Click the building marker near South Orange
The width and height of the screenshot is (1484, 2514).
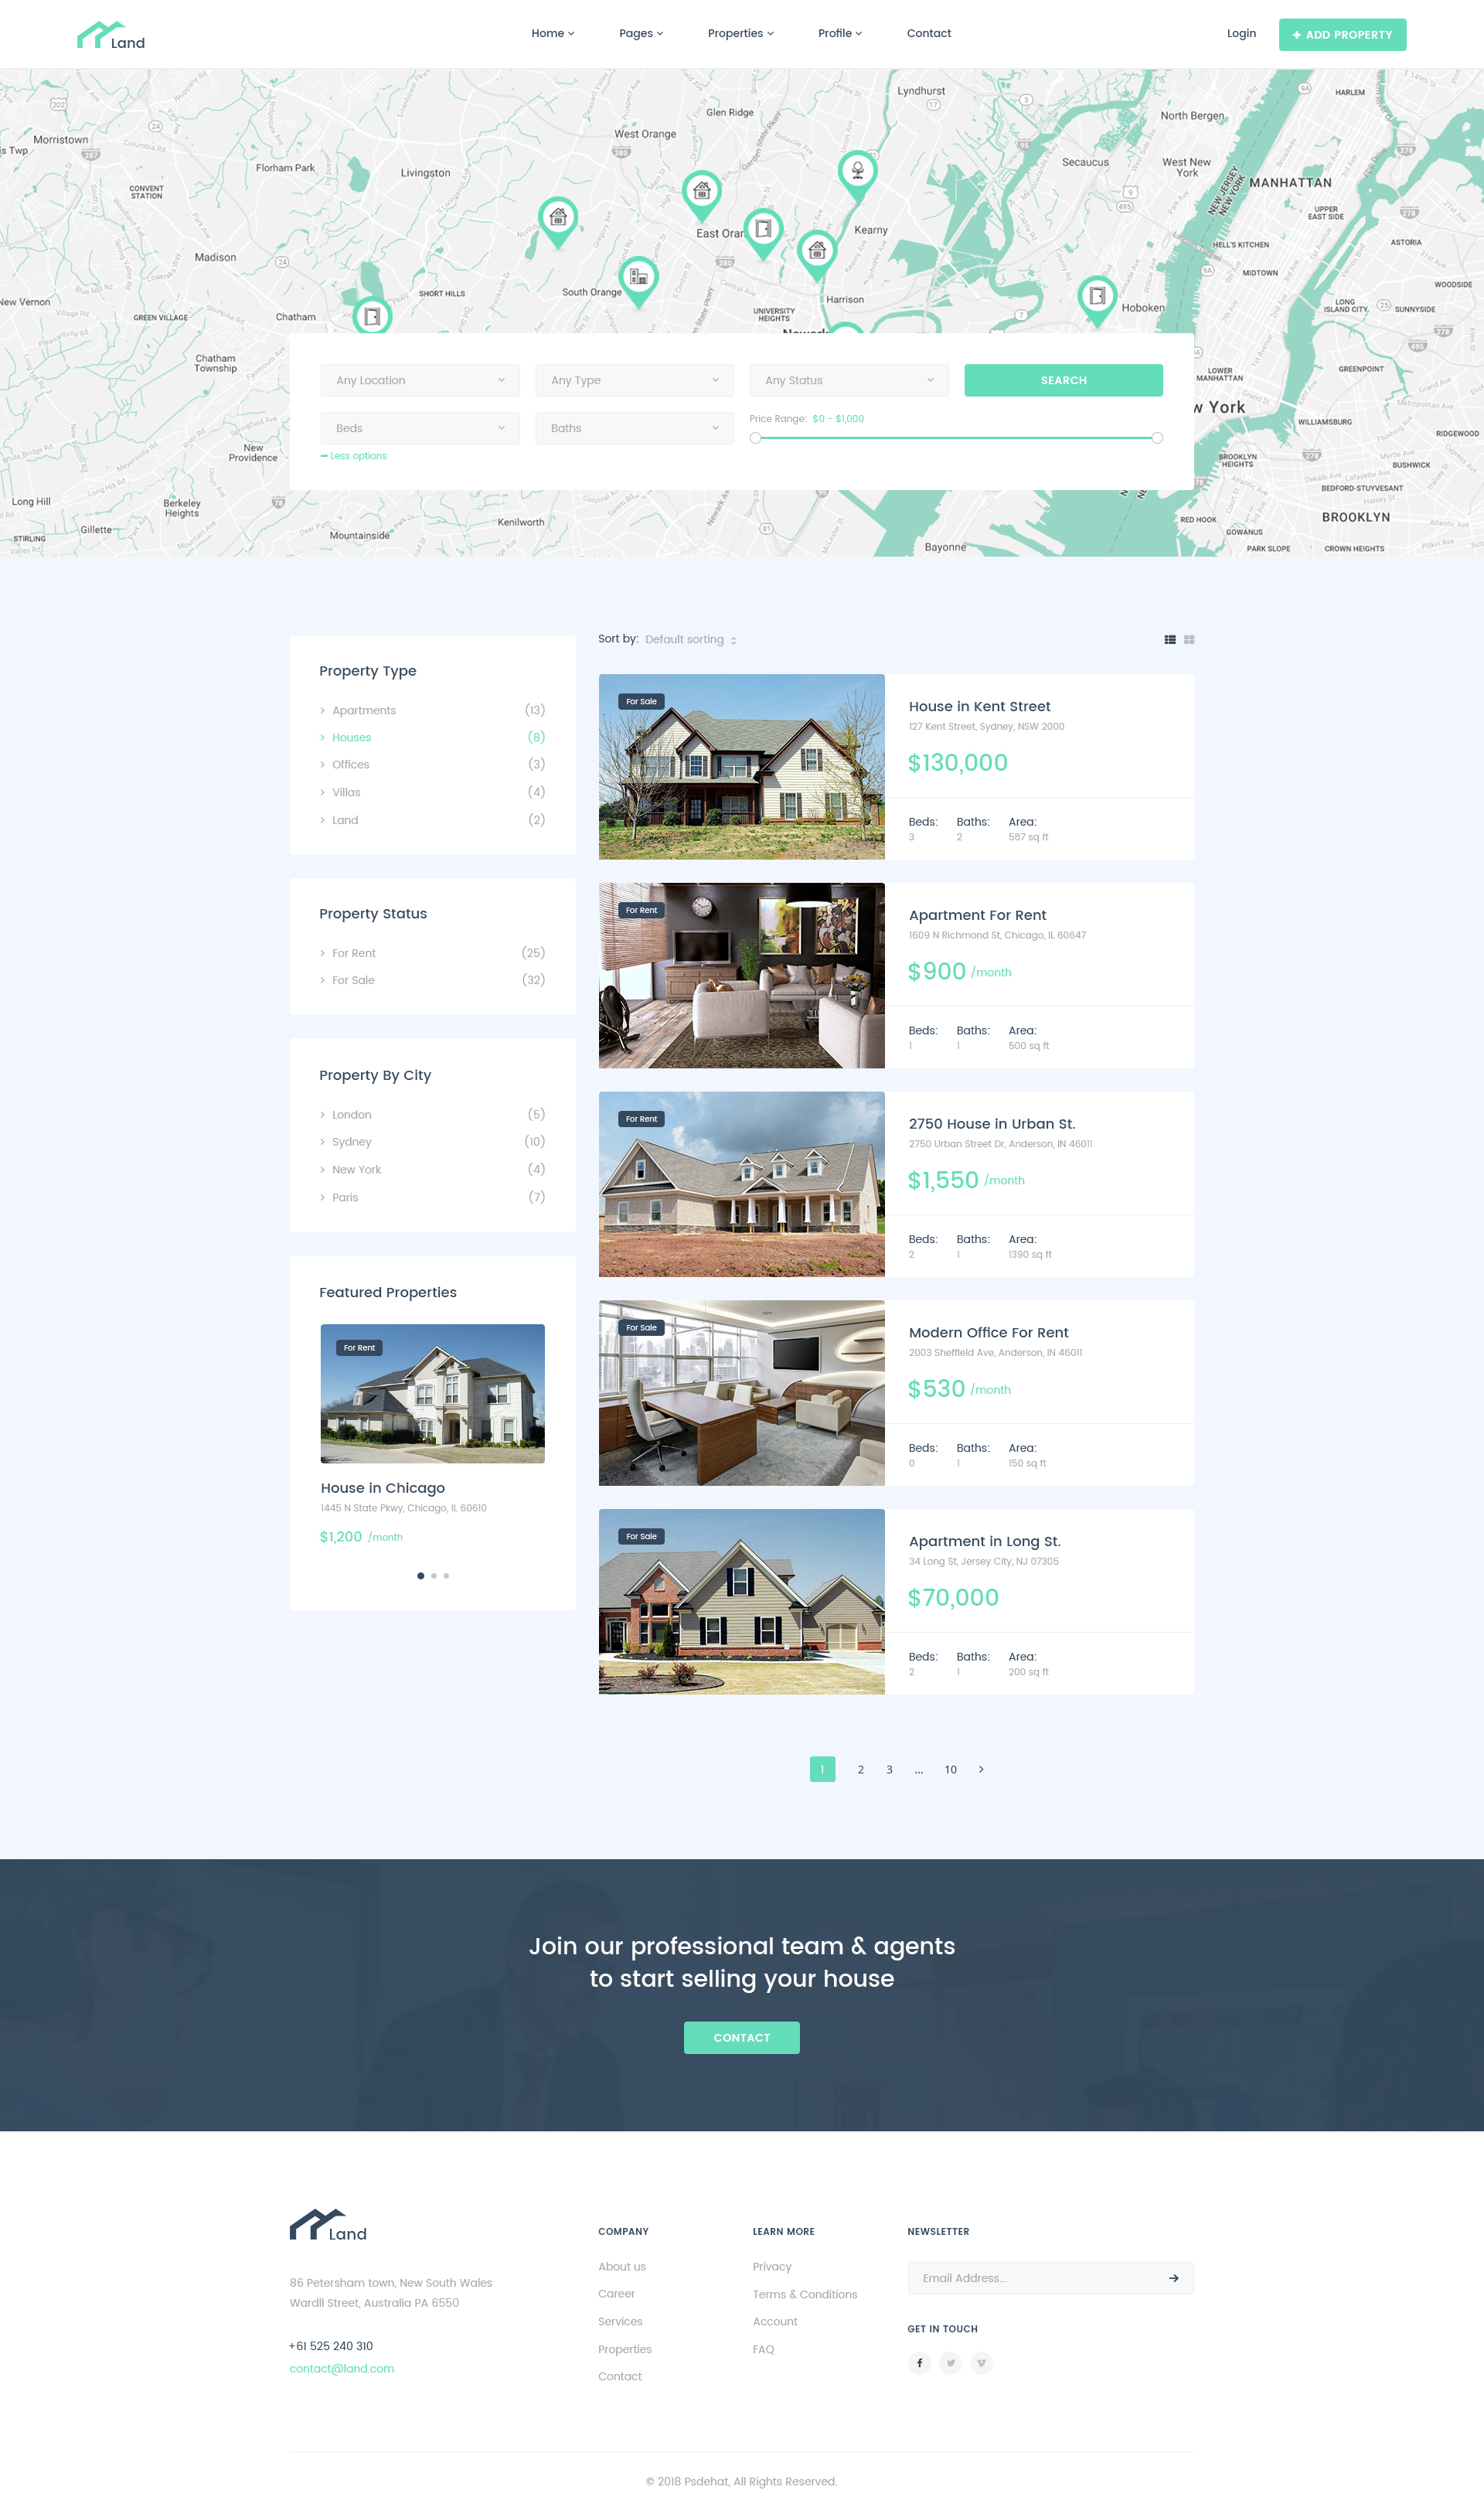(x=638, y=276)
